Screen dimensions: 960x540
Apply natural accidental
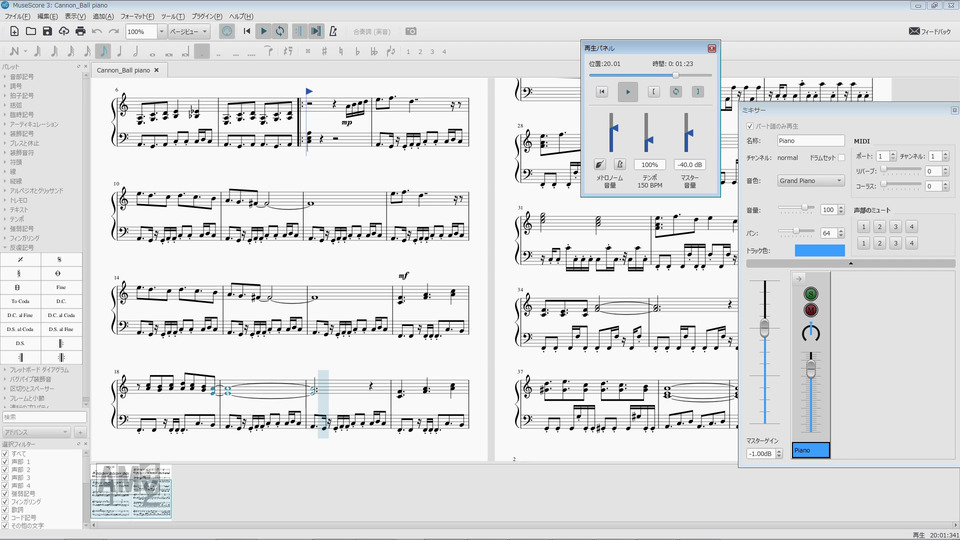pos(340,51)
